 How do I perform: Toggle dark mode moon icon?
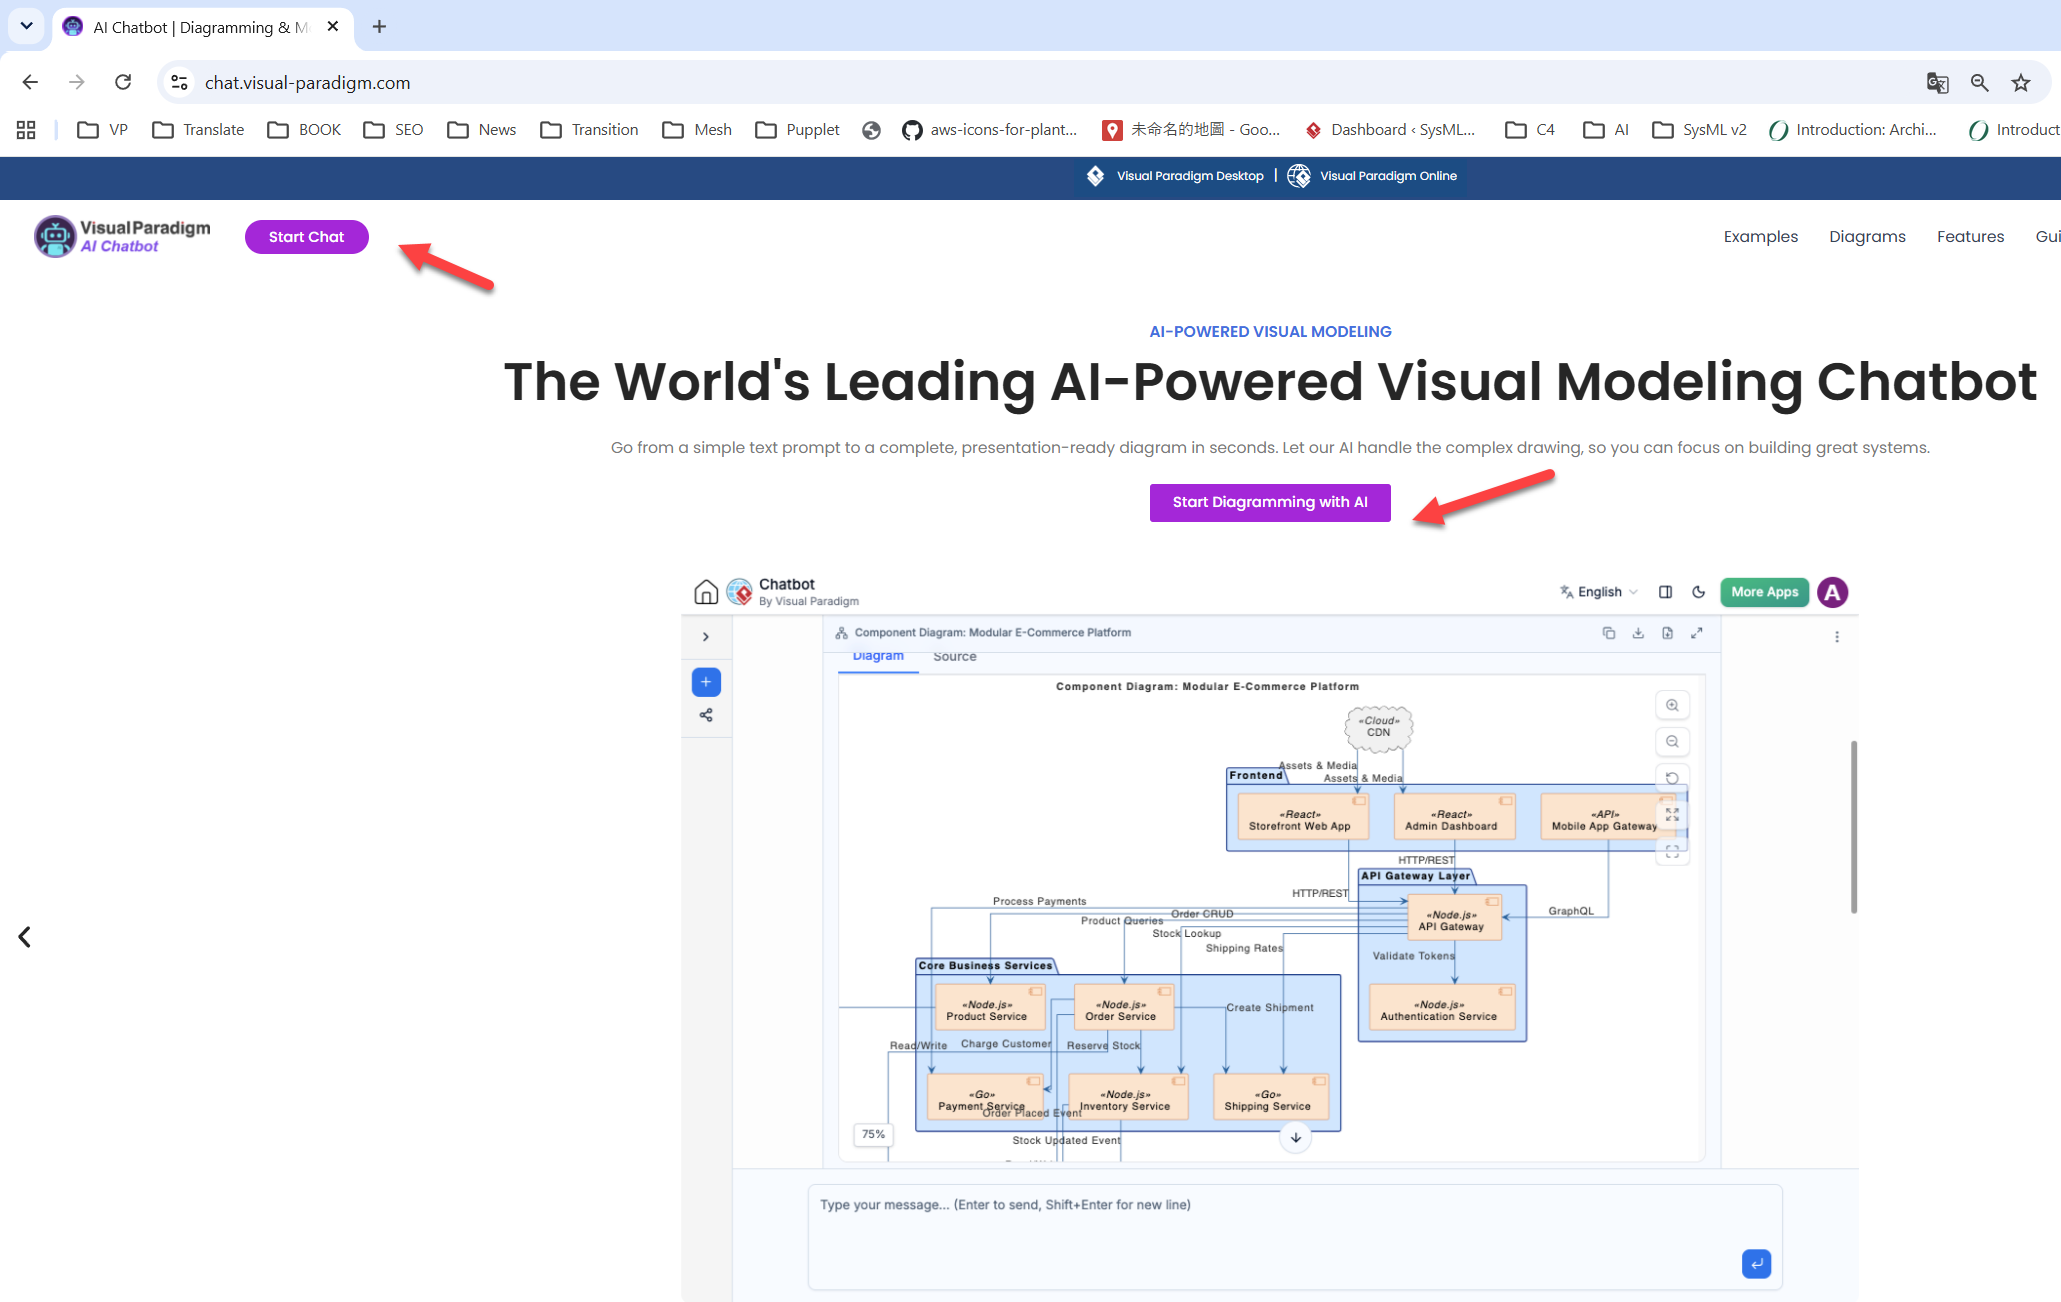[1698, 592]
